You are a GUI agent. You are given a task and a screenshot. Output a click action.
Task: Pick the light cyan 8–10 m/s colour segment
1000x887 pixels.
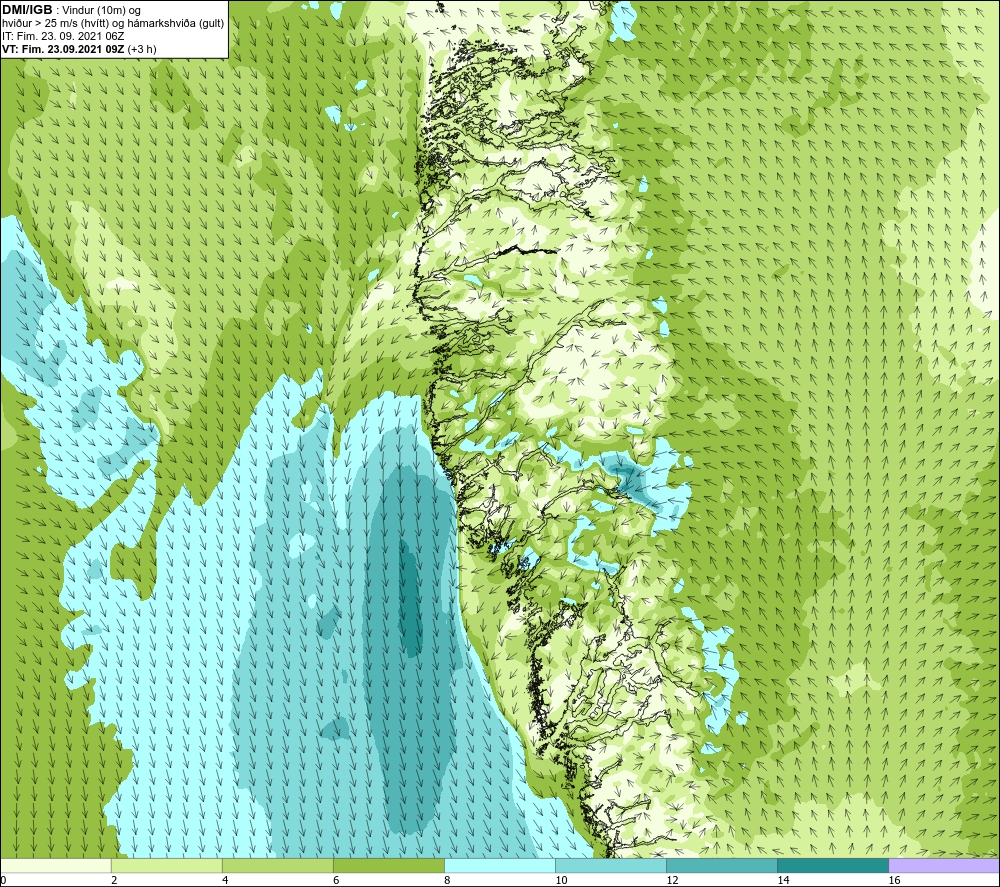coord(500,865)
